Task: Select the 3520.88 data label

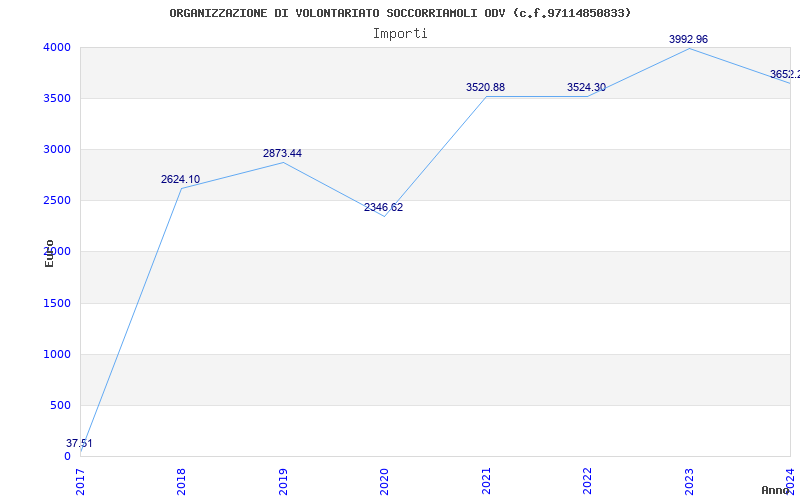Action: coord(485,87)
